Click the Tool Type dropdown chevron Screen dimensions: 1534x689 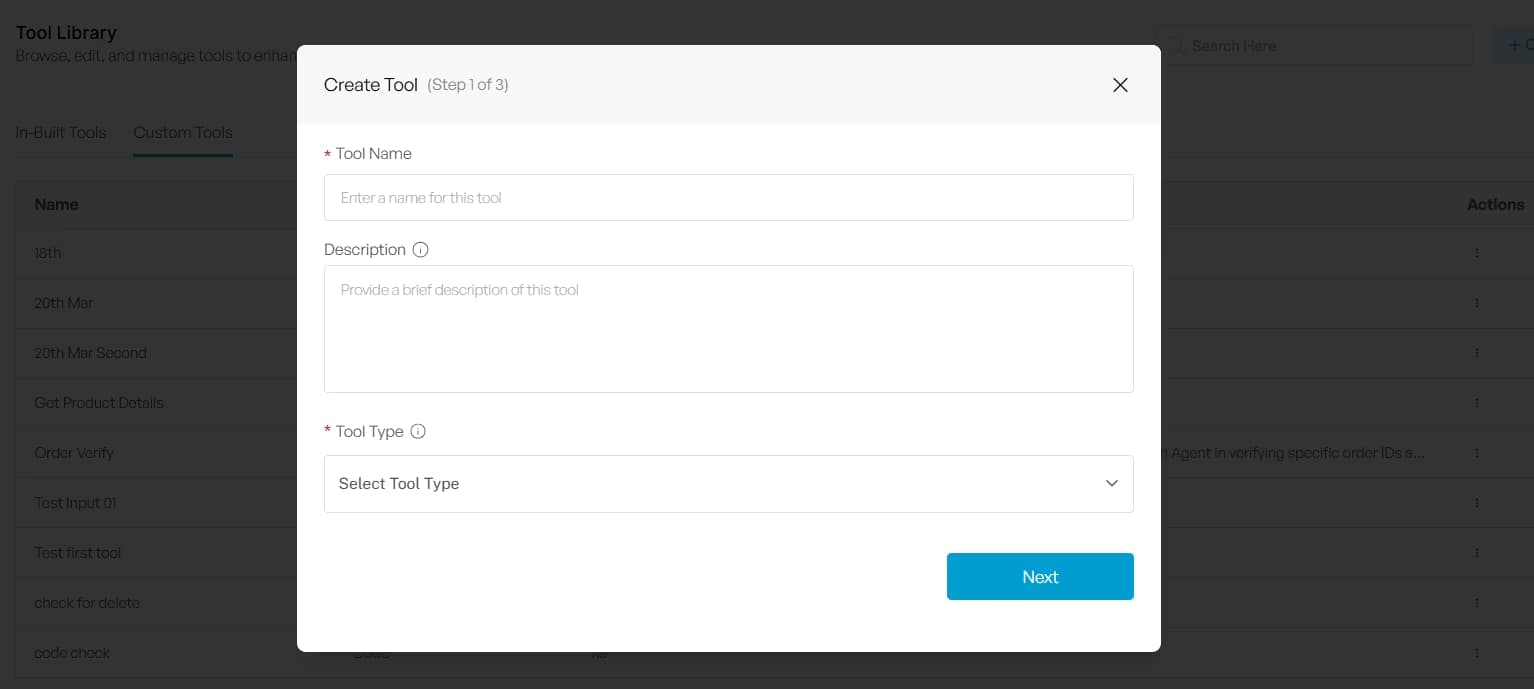(x=1111, y=484)
